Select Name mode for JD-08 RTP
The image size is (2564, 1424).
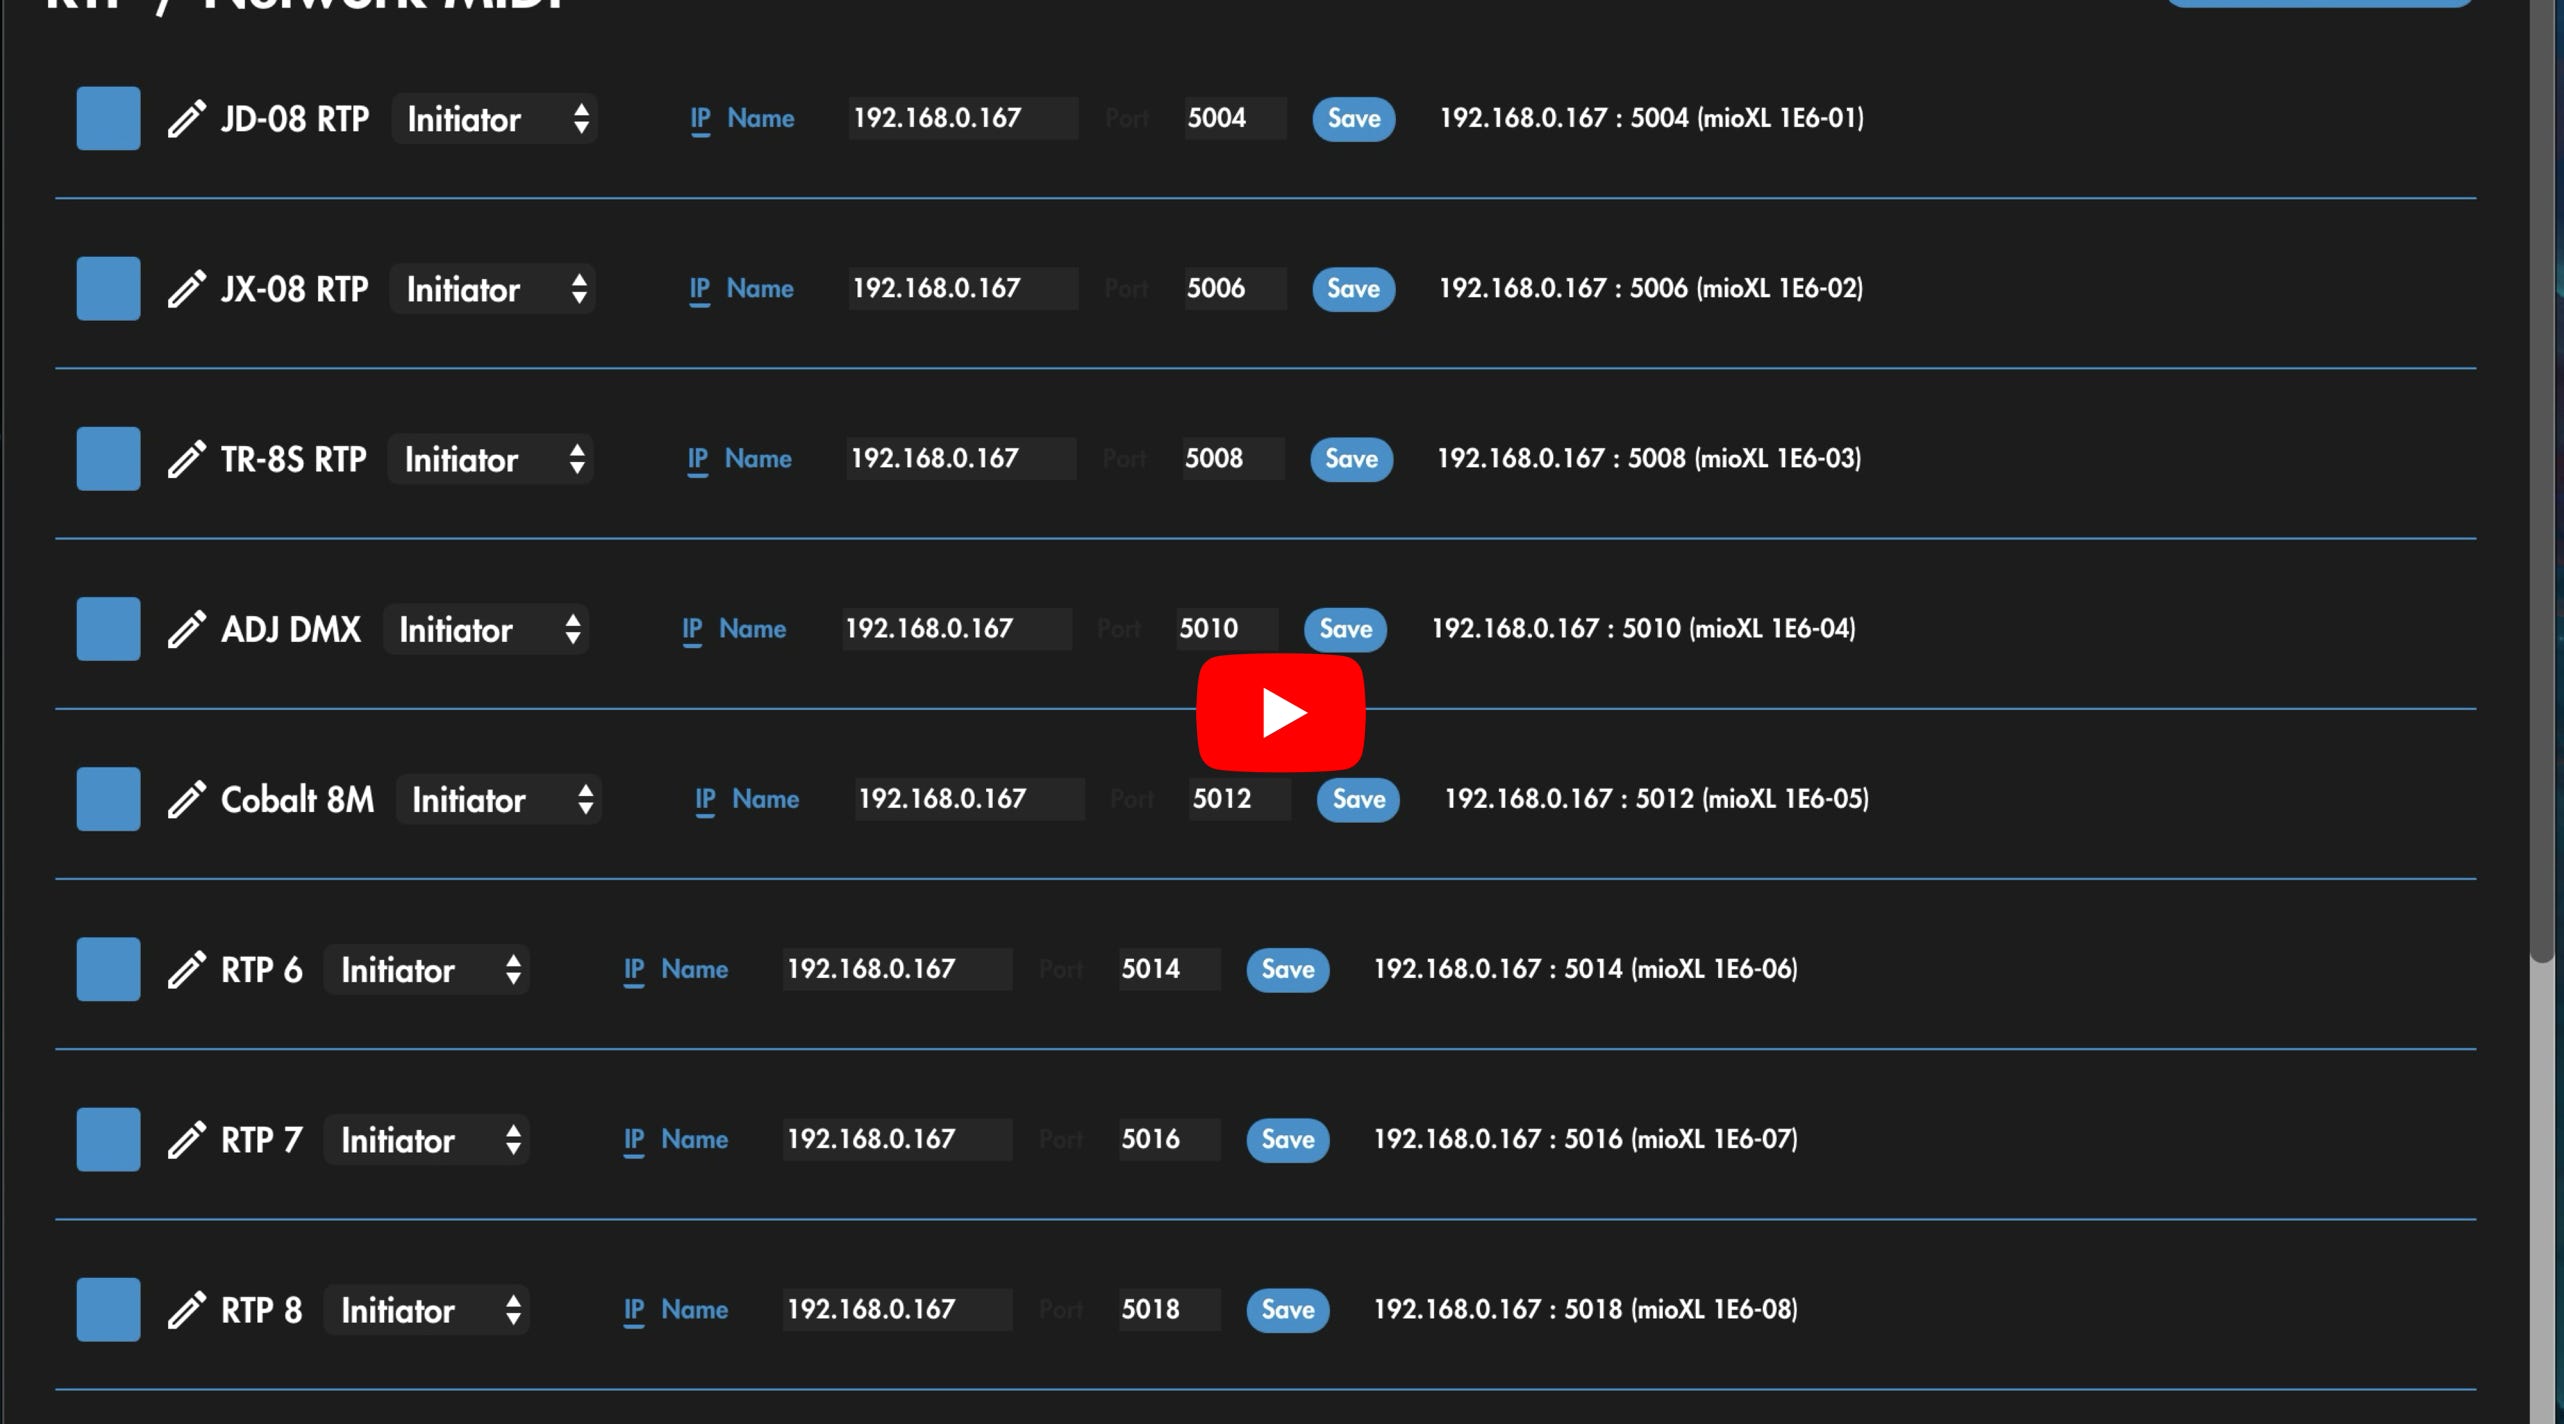click(x=760, y=118)
